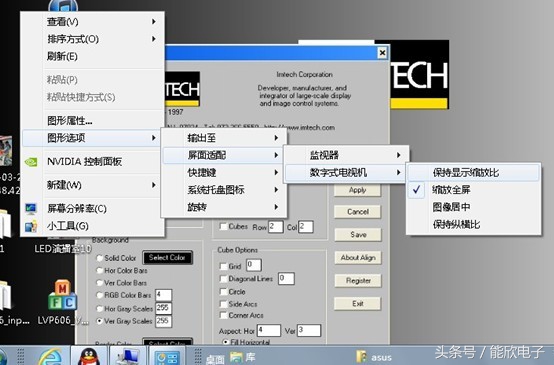Choose Ver Color Bars radio
Image resolution: width=554 pixels, height=365 pixels.
point(100,283)
